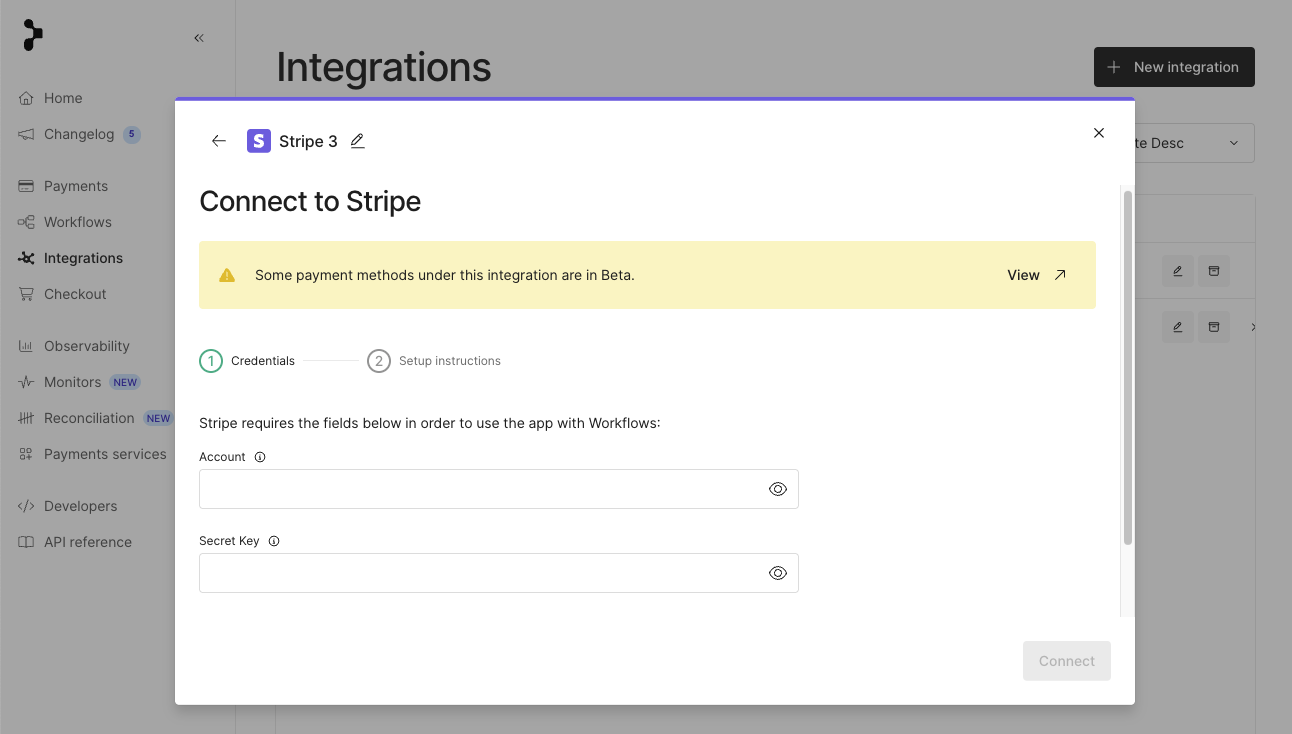
Task: Click the Payments card icon
Action: pos(26,186)
